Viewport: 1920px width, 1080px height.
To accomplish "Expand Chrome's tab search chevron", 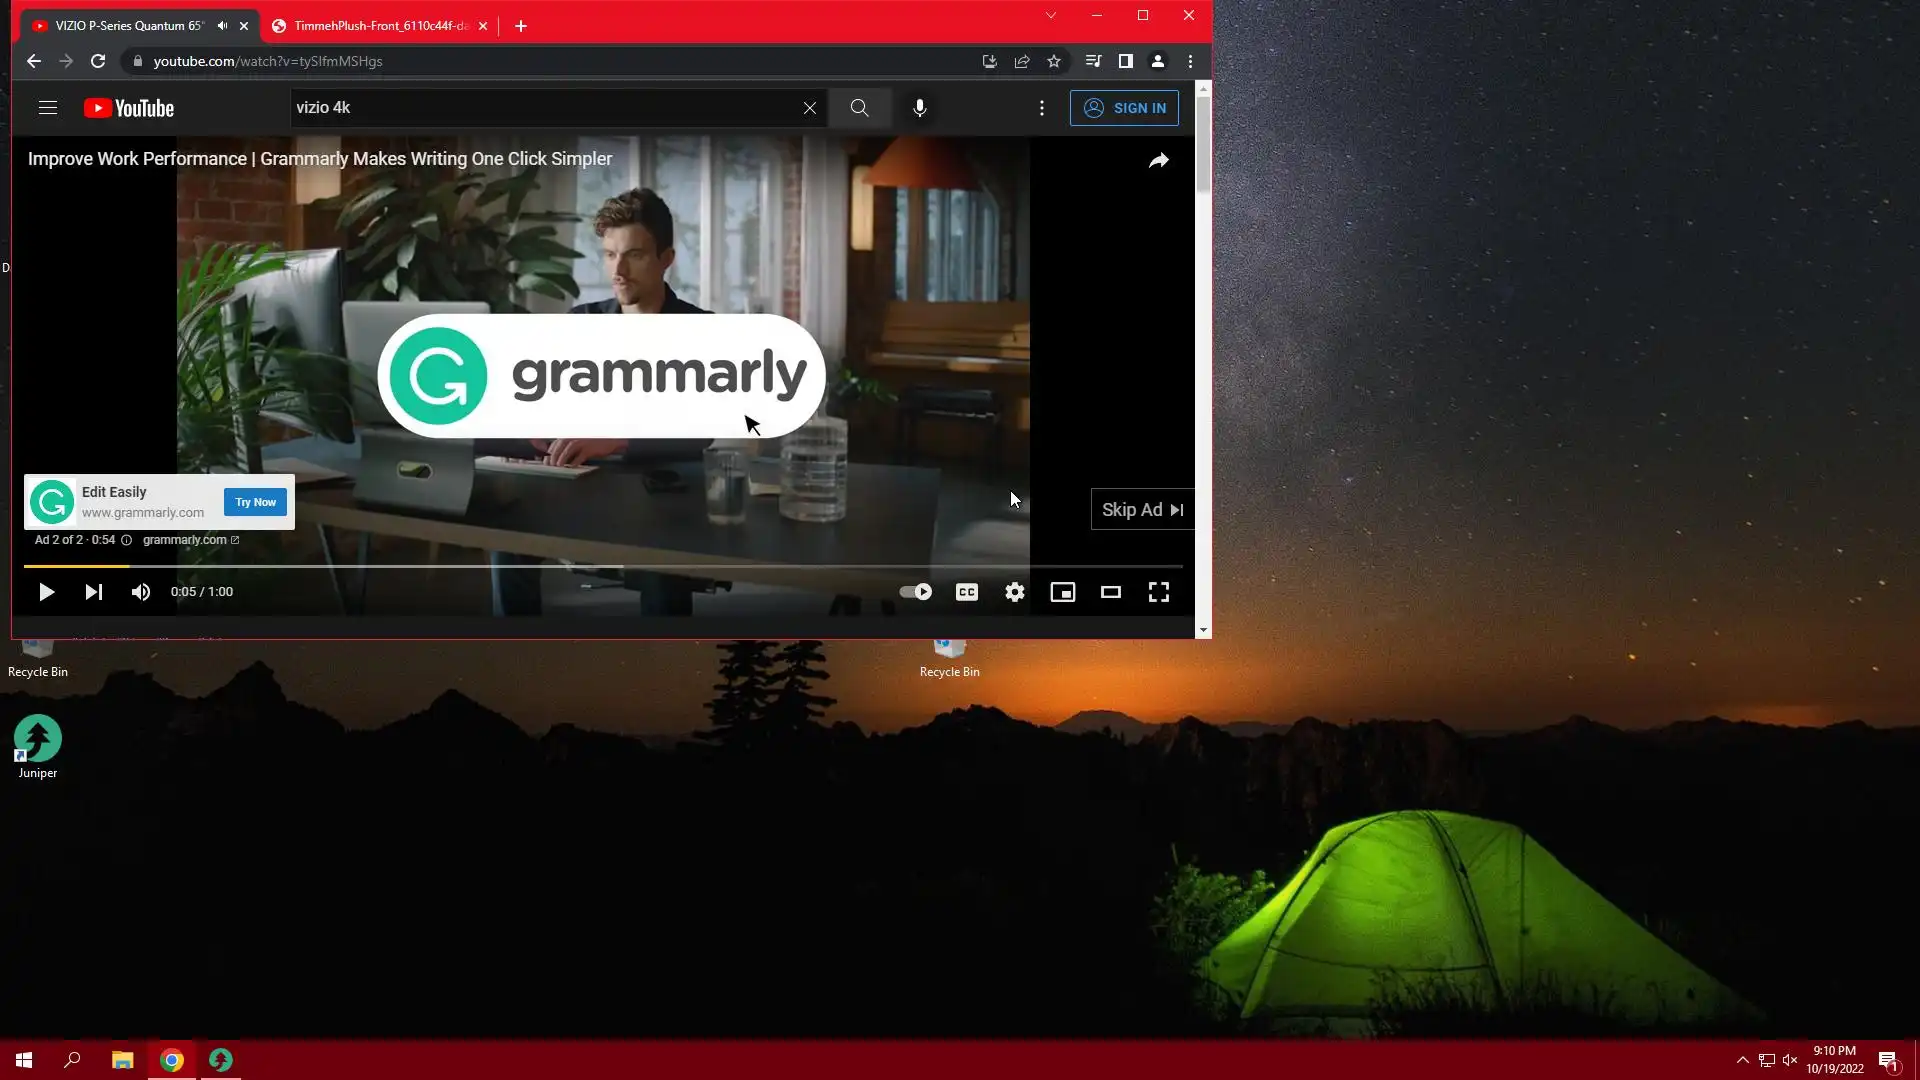I will 1050,15.
